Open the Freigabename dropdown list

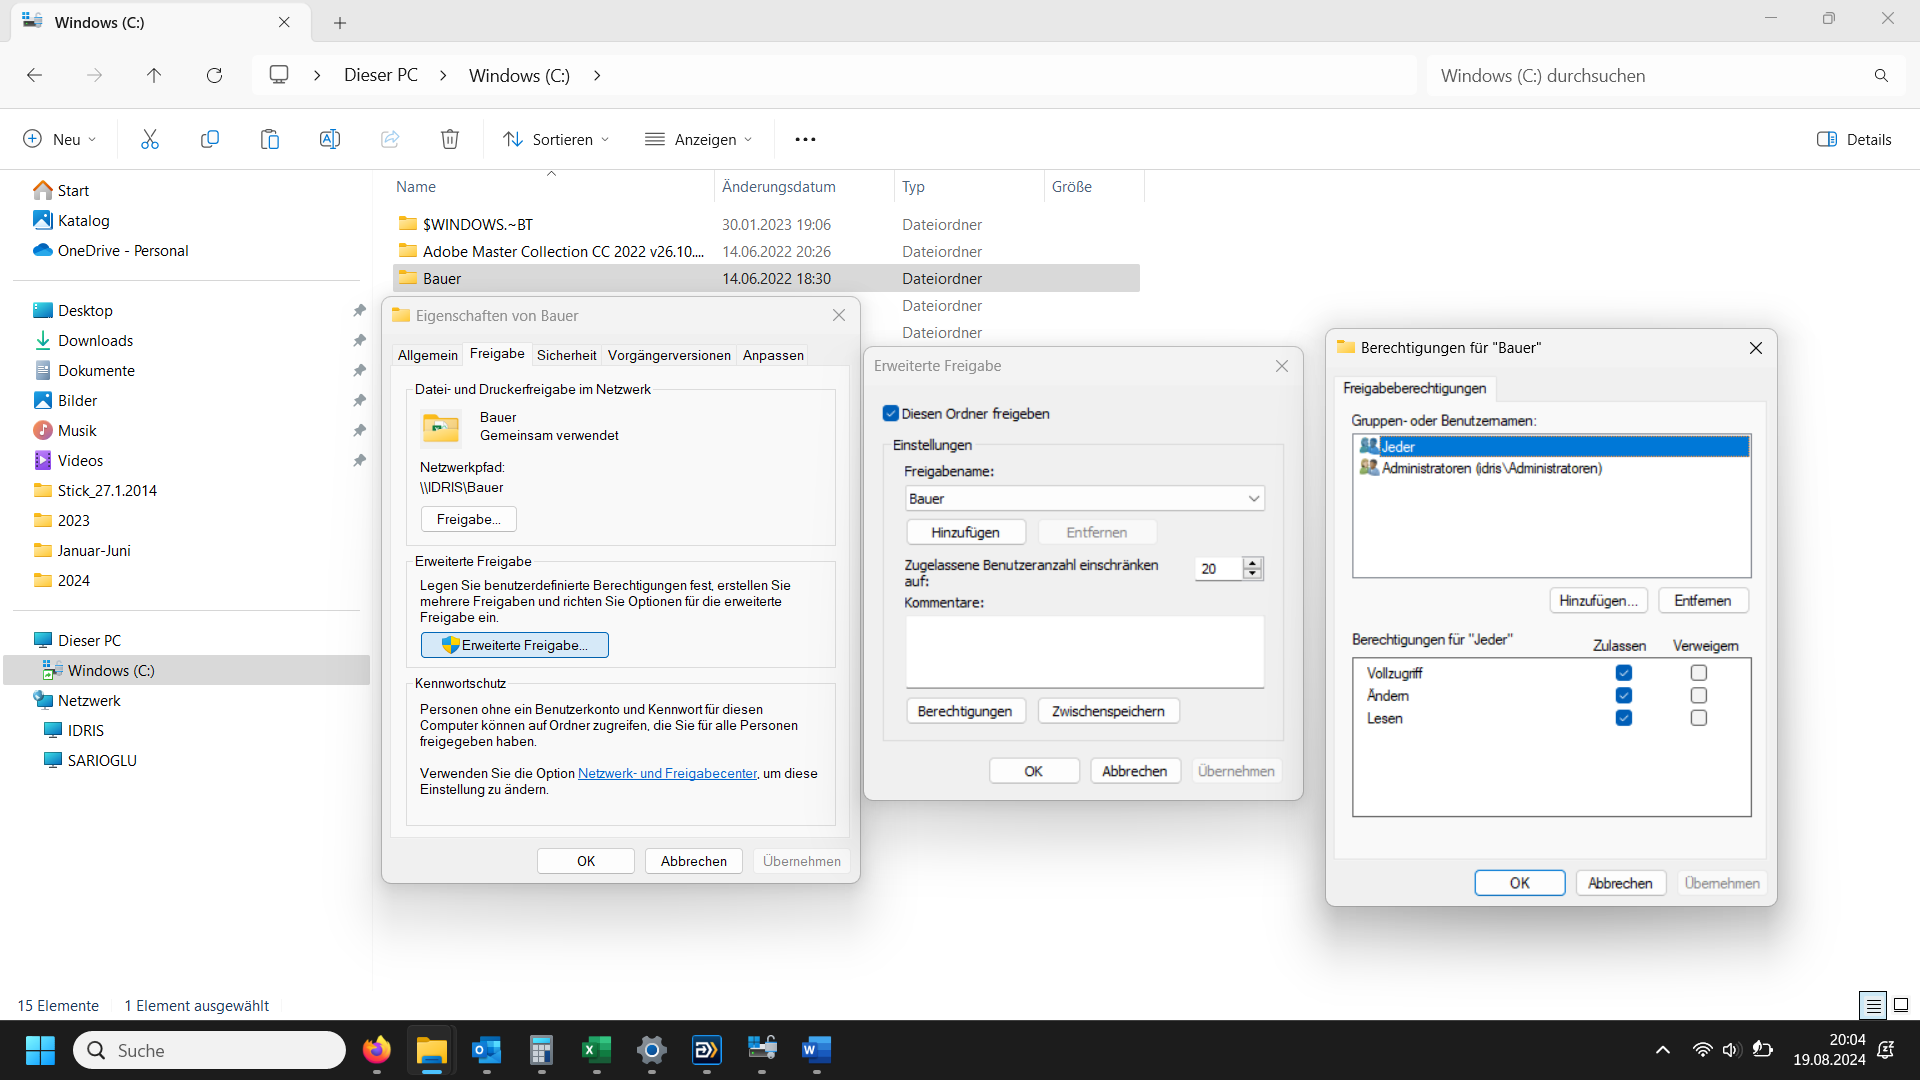tap(1253, 498)
